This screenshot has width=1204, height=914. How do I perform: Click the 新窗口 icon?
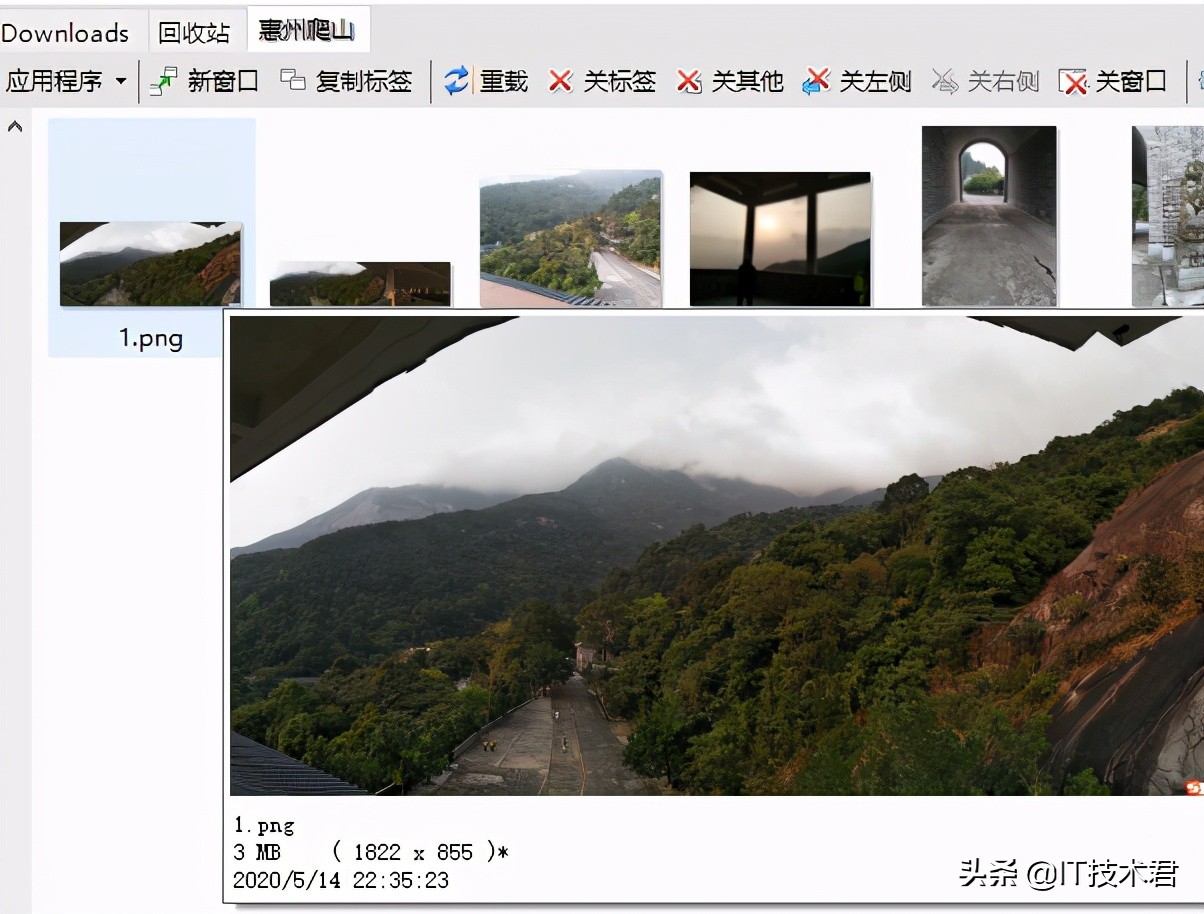point(164,81)
